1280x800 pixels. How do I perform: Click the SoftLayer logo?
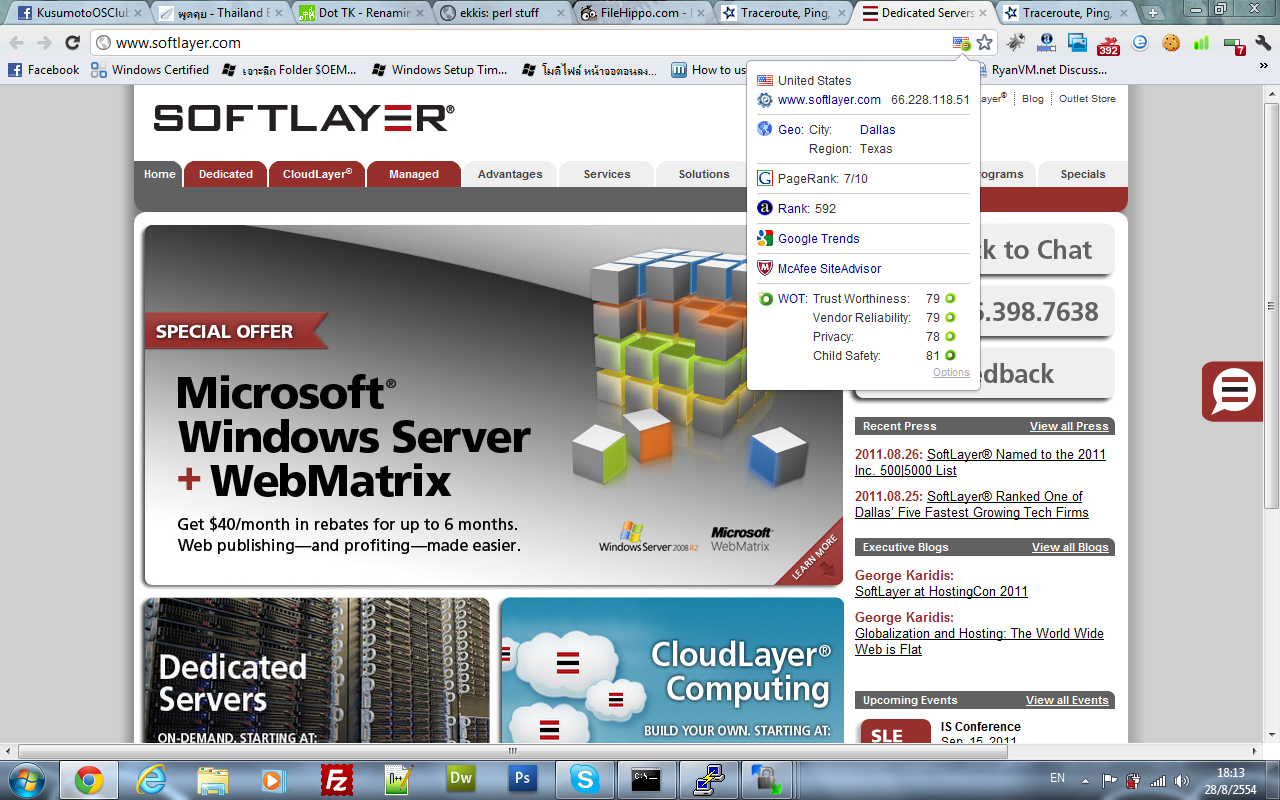tap(304, 118)
